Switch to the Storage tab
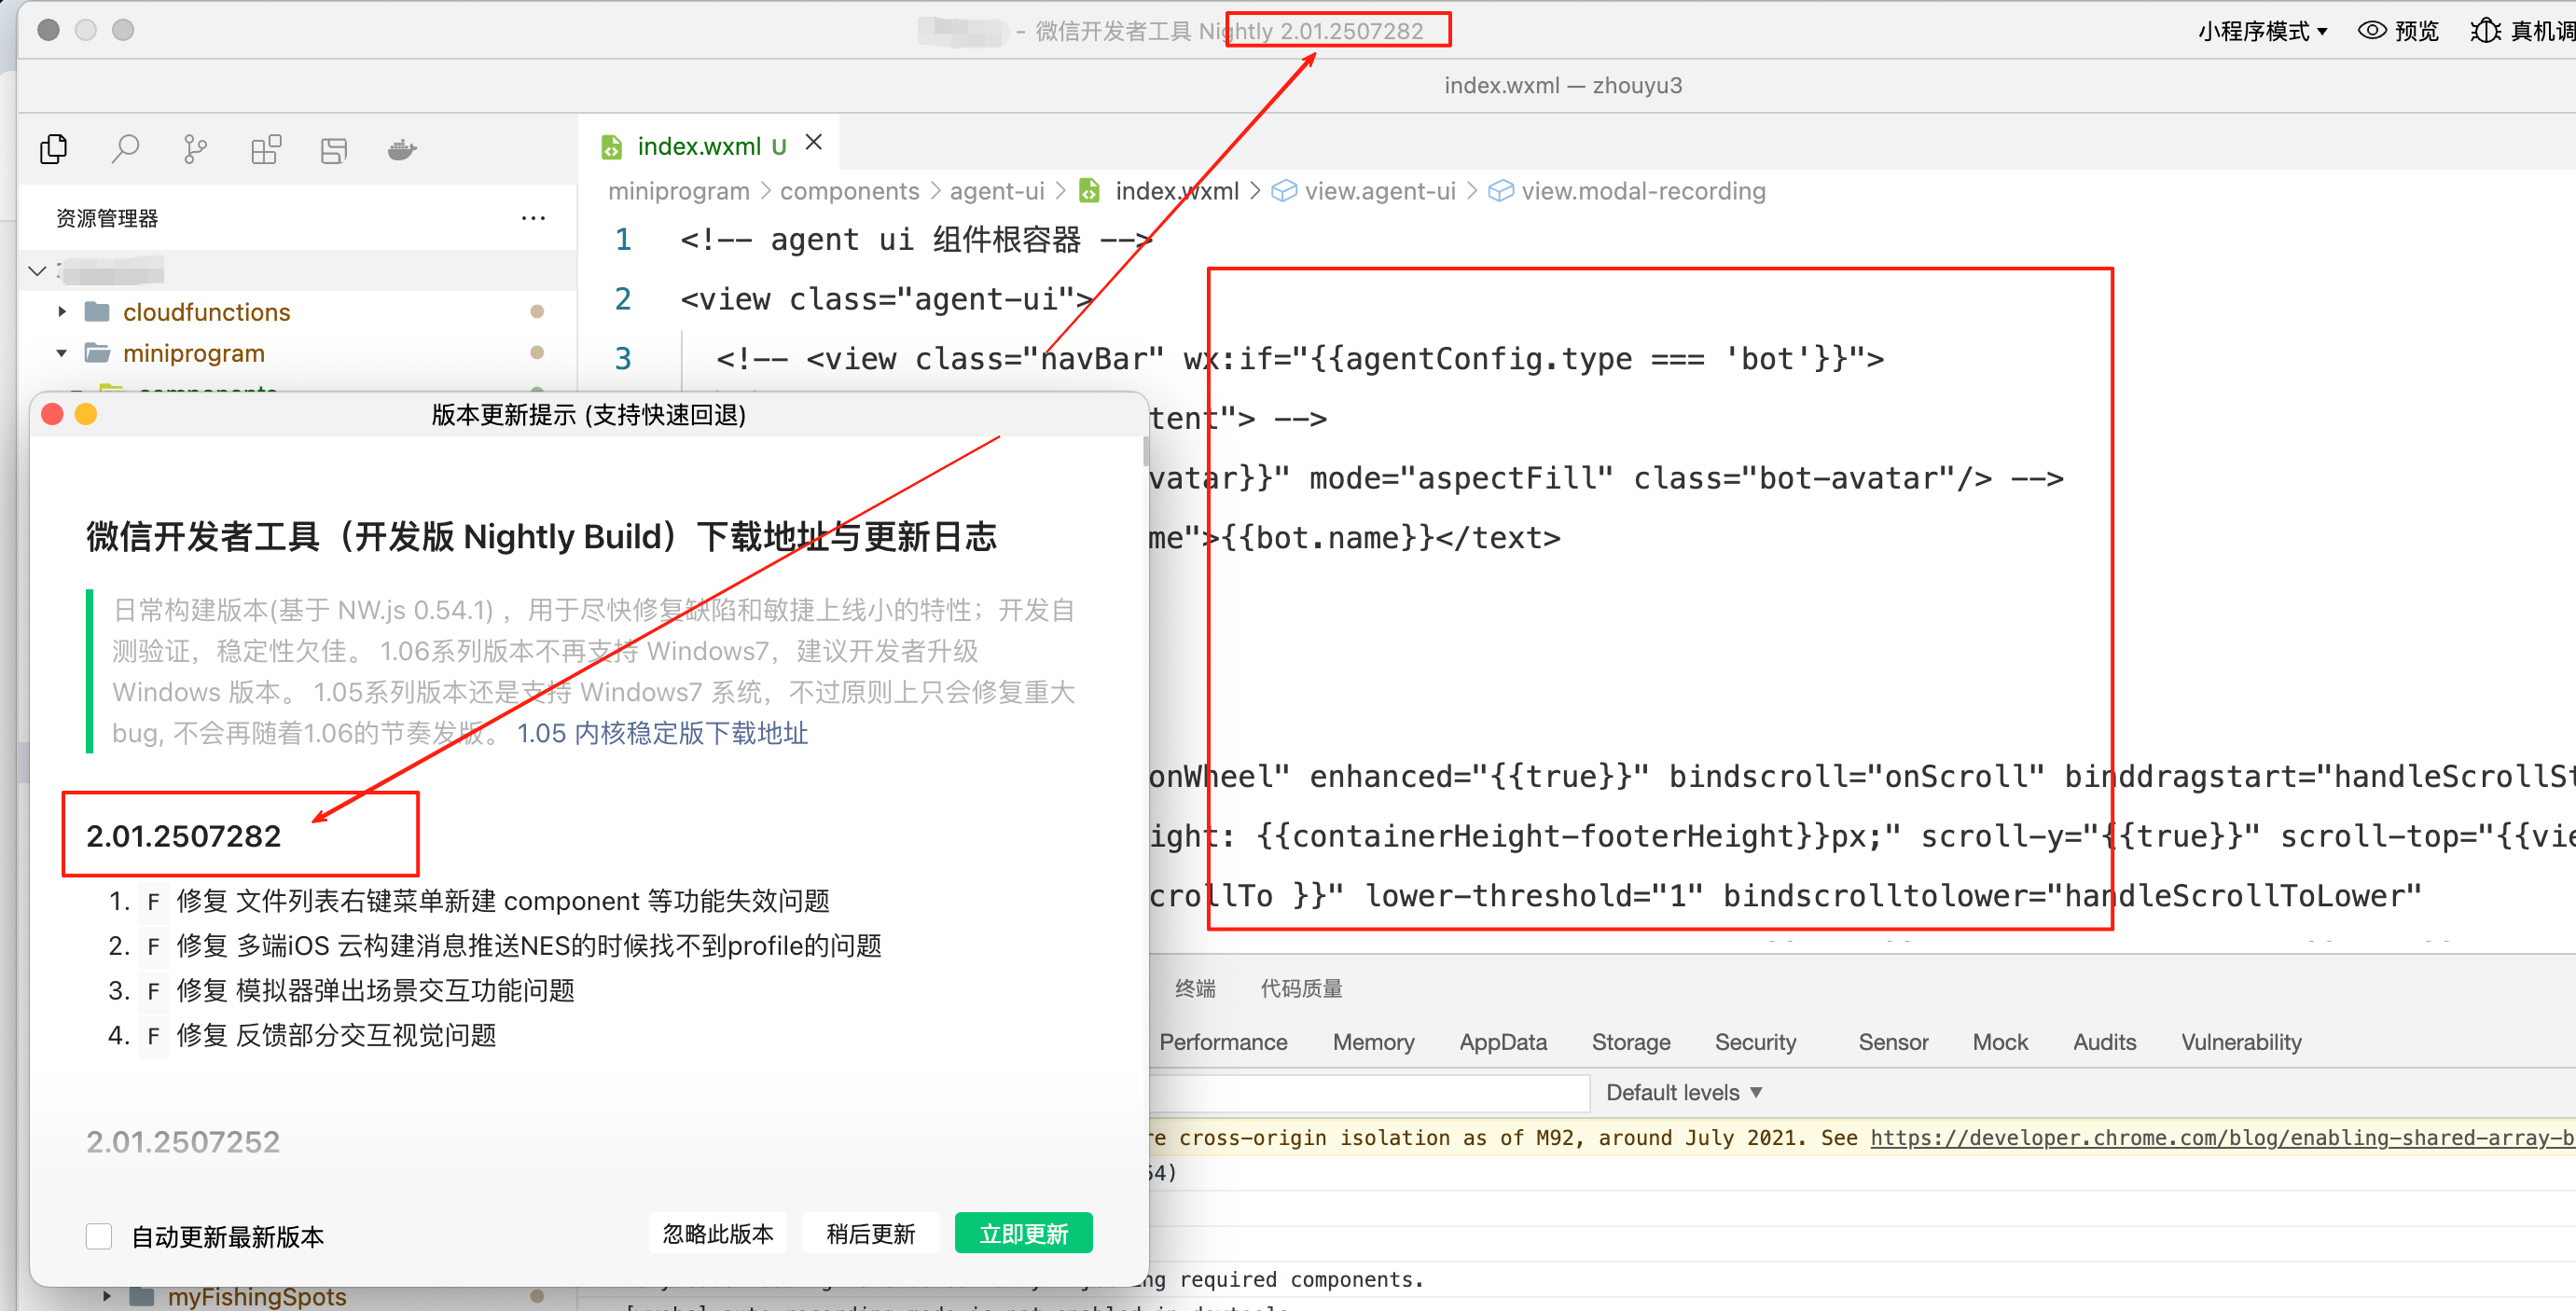 pyautogui.click(x=1630, y=1042)
